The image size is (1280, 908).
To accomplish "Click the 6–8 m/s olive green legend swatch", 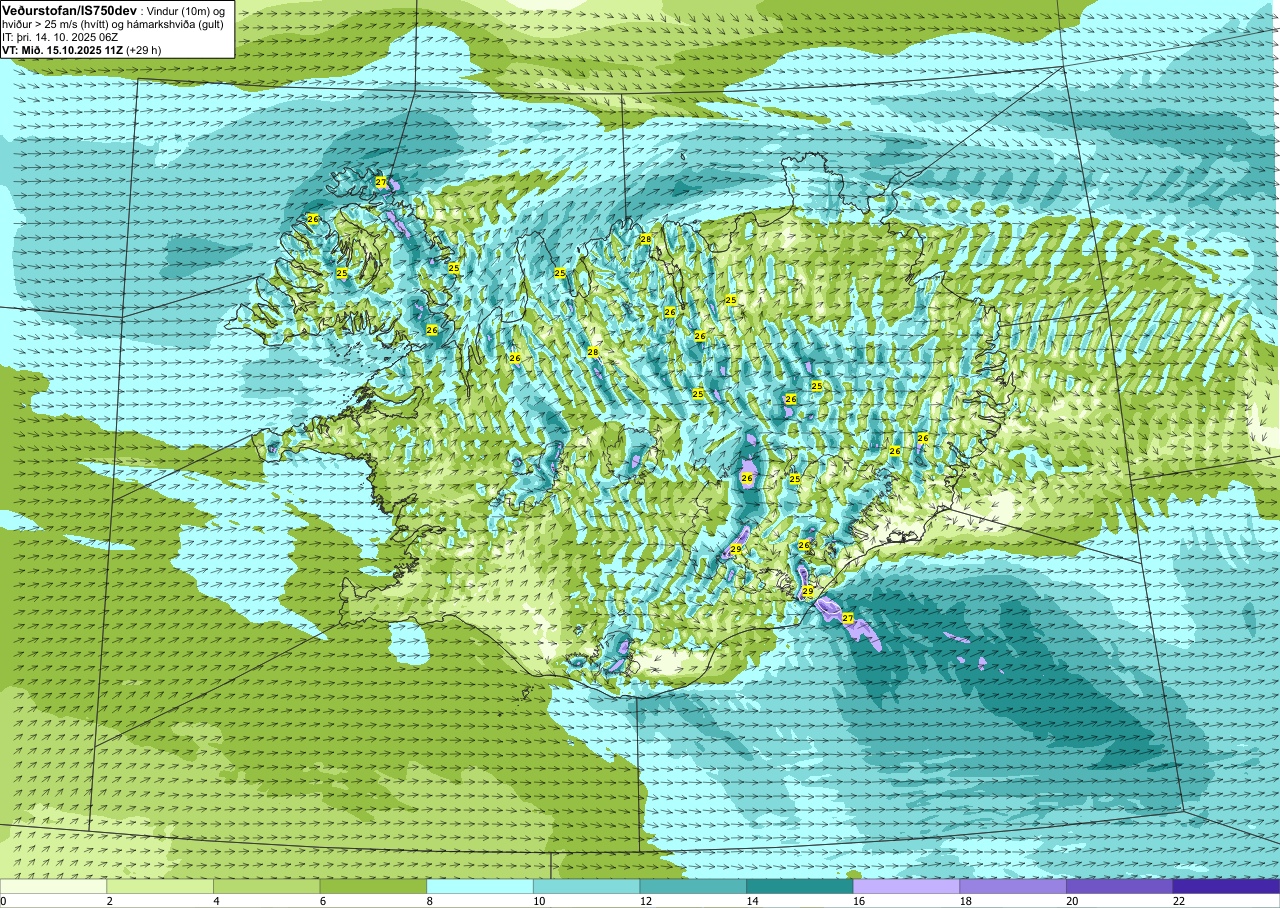I will tap(373, 886).
